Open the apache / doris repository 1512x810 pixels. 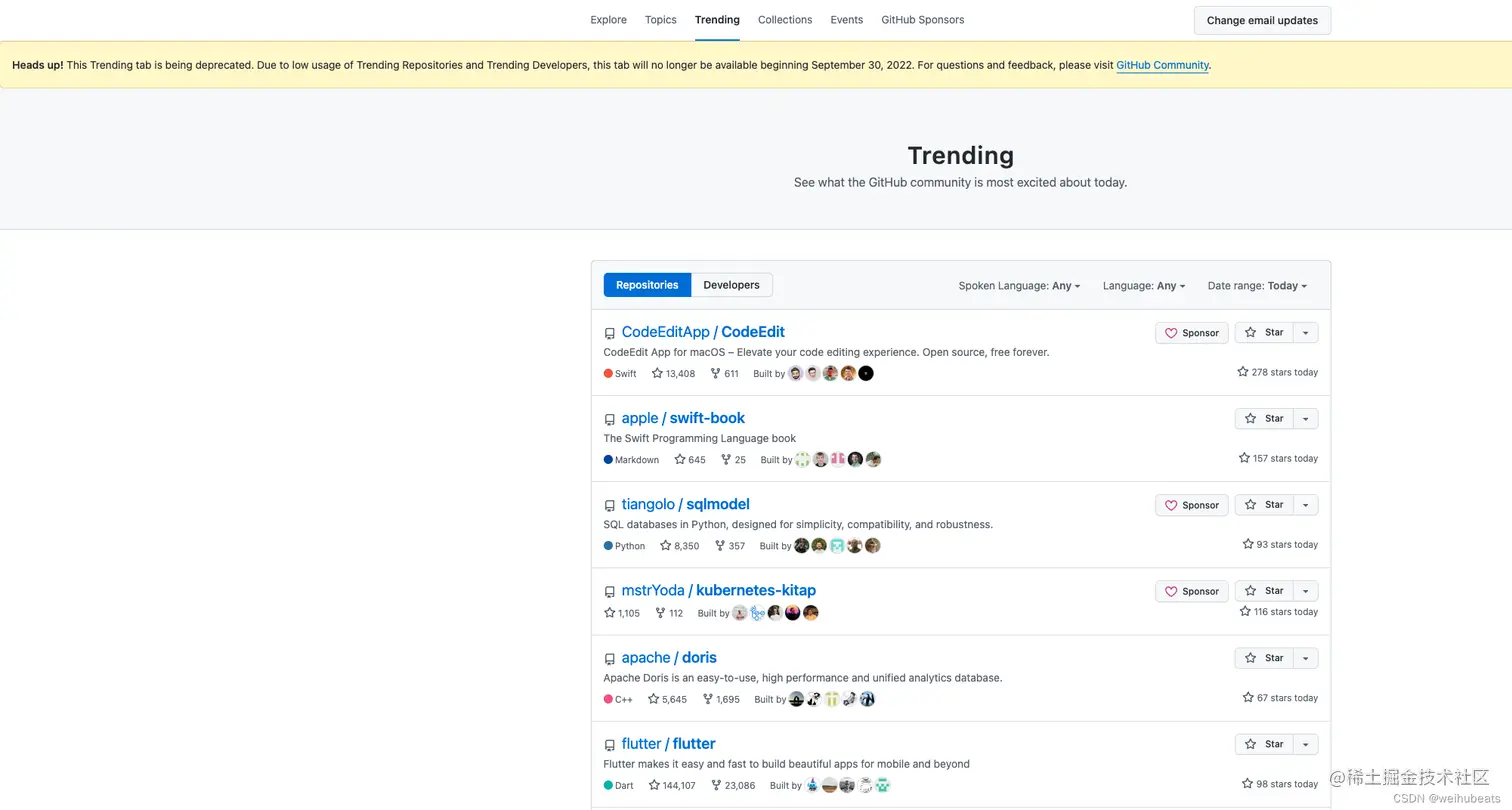tap(669, 657)
